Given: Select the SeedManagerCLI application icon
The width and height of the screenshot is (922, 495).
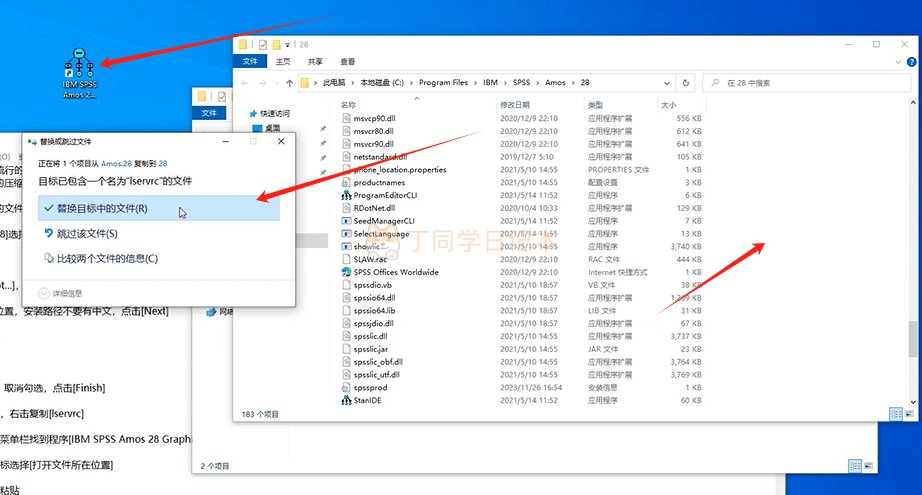Looking at the screenshot, I should point(346,221).
